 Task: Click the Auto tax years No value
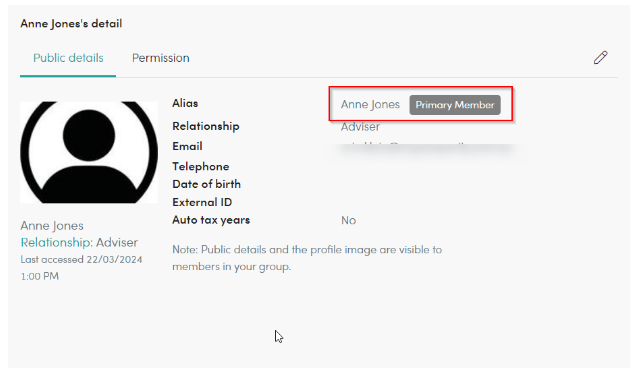coord(348,220)
